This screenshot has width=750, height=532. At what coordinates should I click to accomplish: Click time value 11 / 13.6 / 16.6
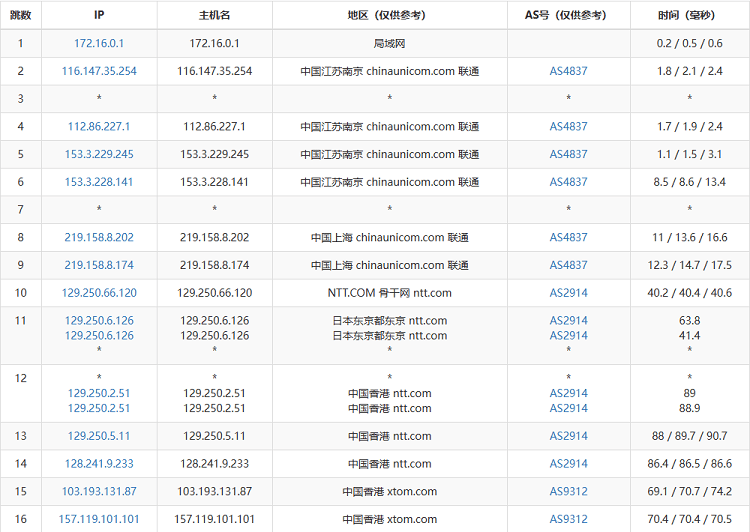pyautogui.click(x=689, y=238)
